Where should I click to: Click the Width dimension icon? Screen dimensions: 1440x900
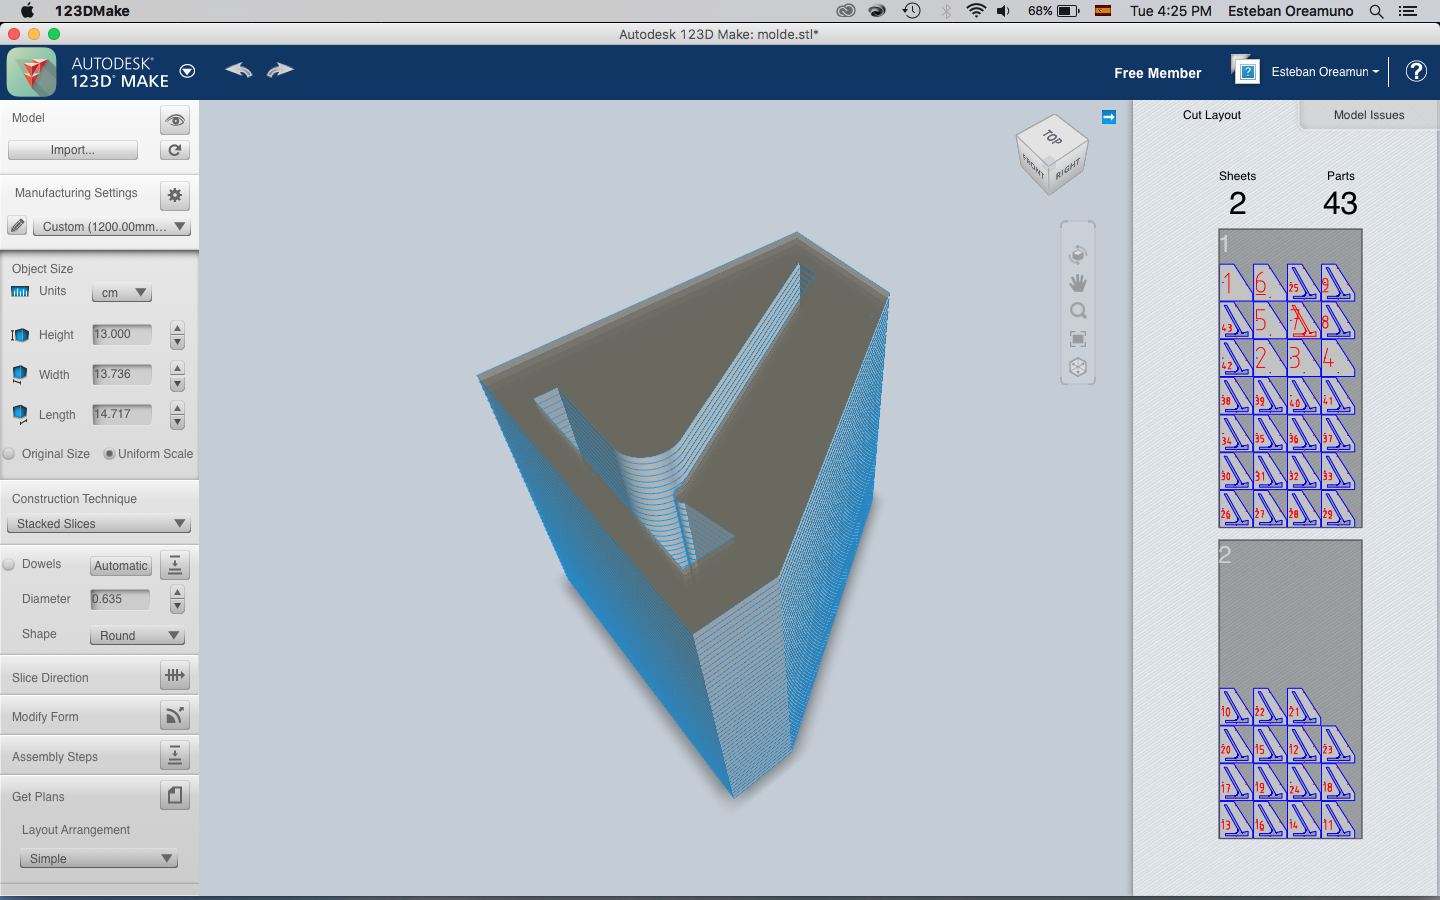click(20, 374)
